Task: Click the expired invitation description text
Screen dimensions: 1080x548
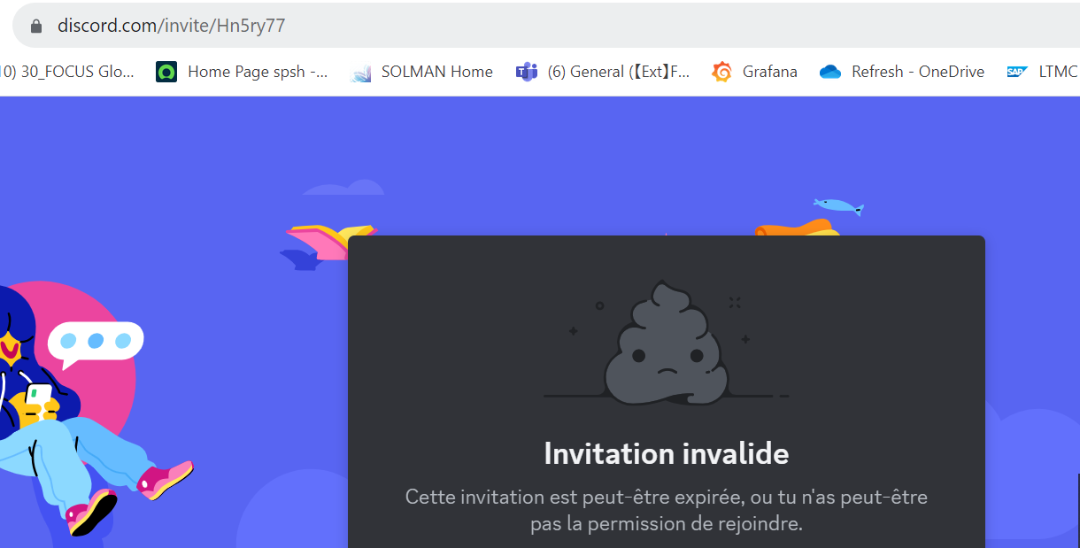Action: (x=666, y=510)
